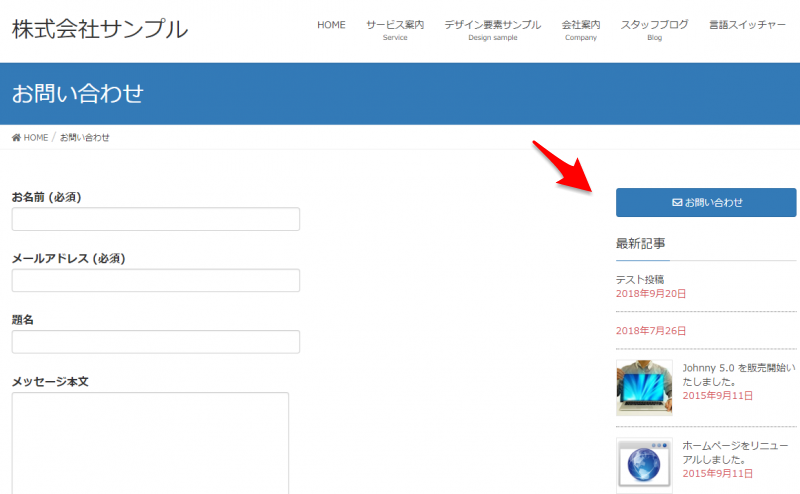
Task: Select the 題名 subject field
Action: point(156,342)
